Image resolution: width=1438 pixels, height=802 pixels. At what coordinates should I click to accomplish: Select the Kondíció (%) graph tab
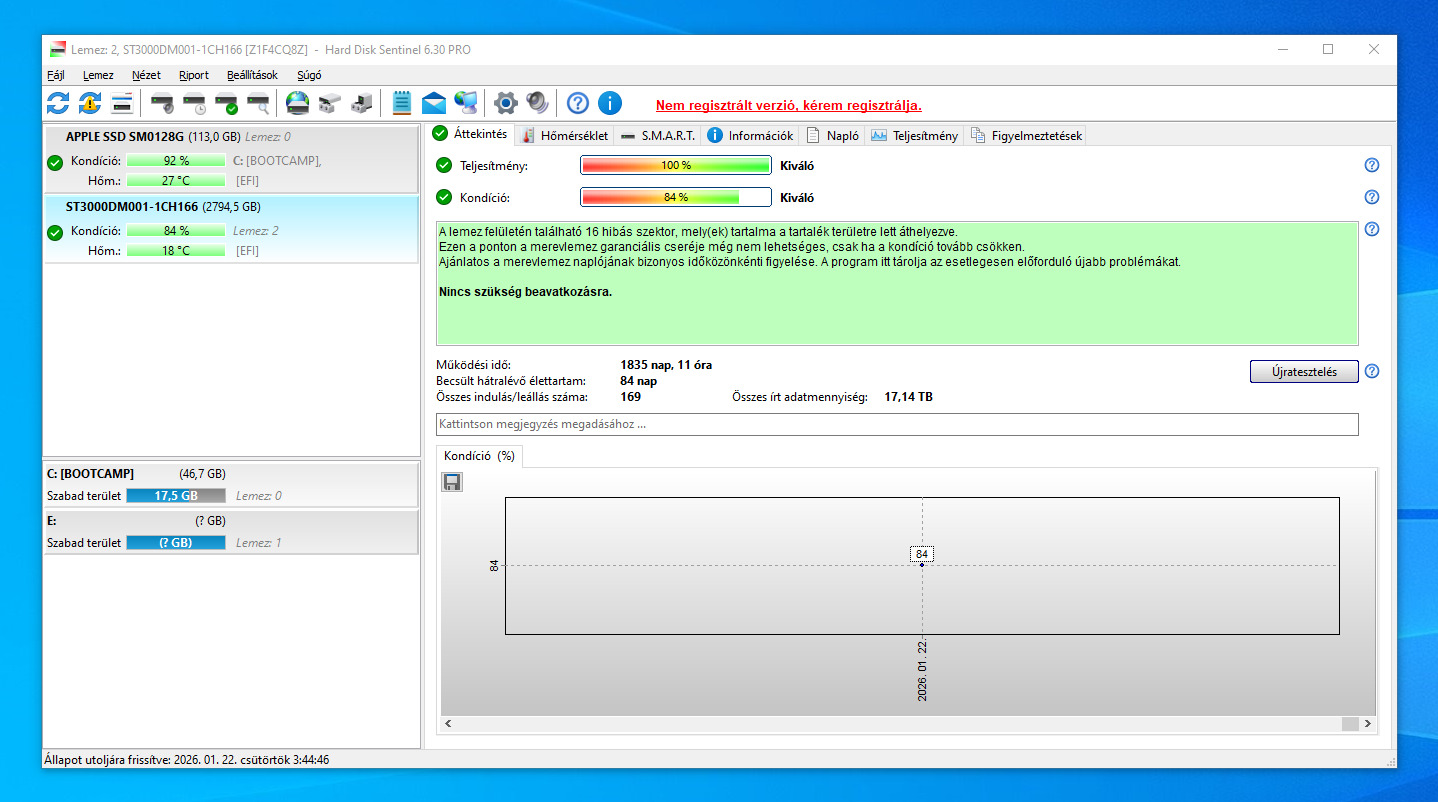pyautogui.click(x=479, y=455)
